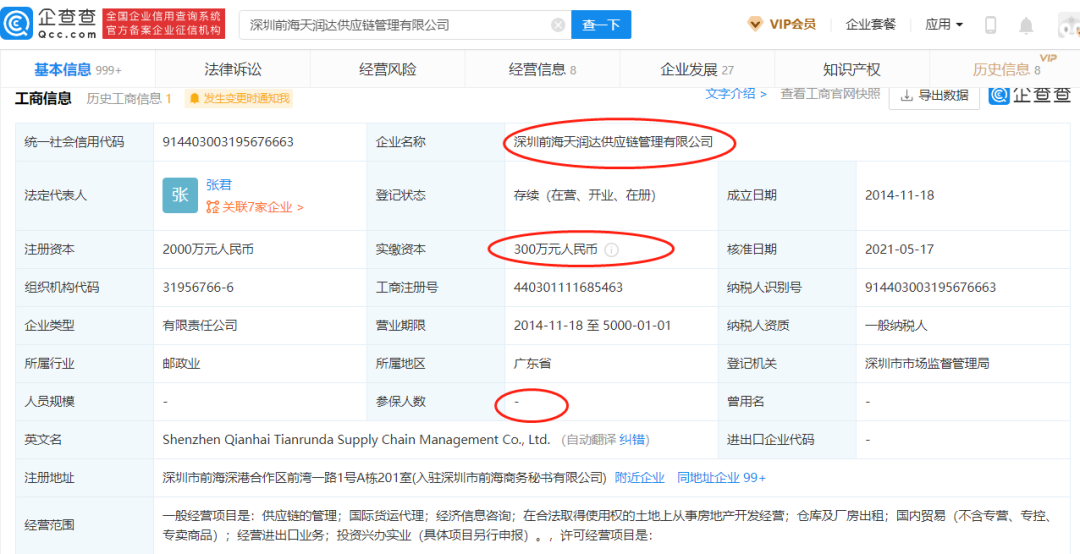Viewport: 1080px width, 554px height.
Task: Open notifications bell icon
Action: 1026,25
